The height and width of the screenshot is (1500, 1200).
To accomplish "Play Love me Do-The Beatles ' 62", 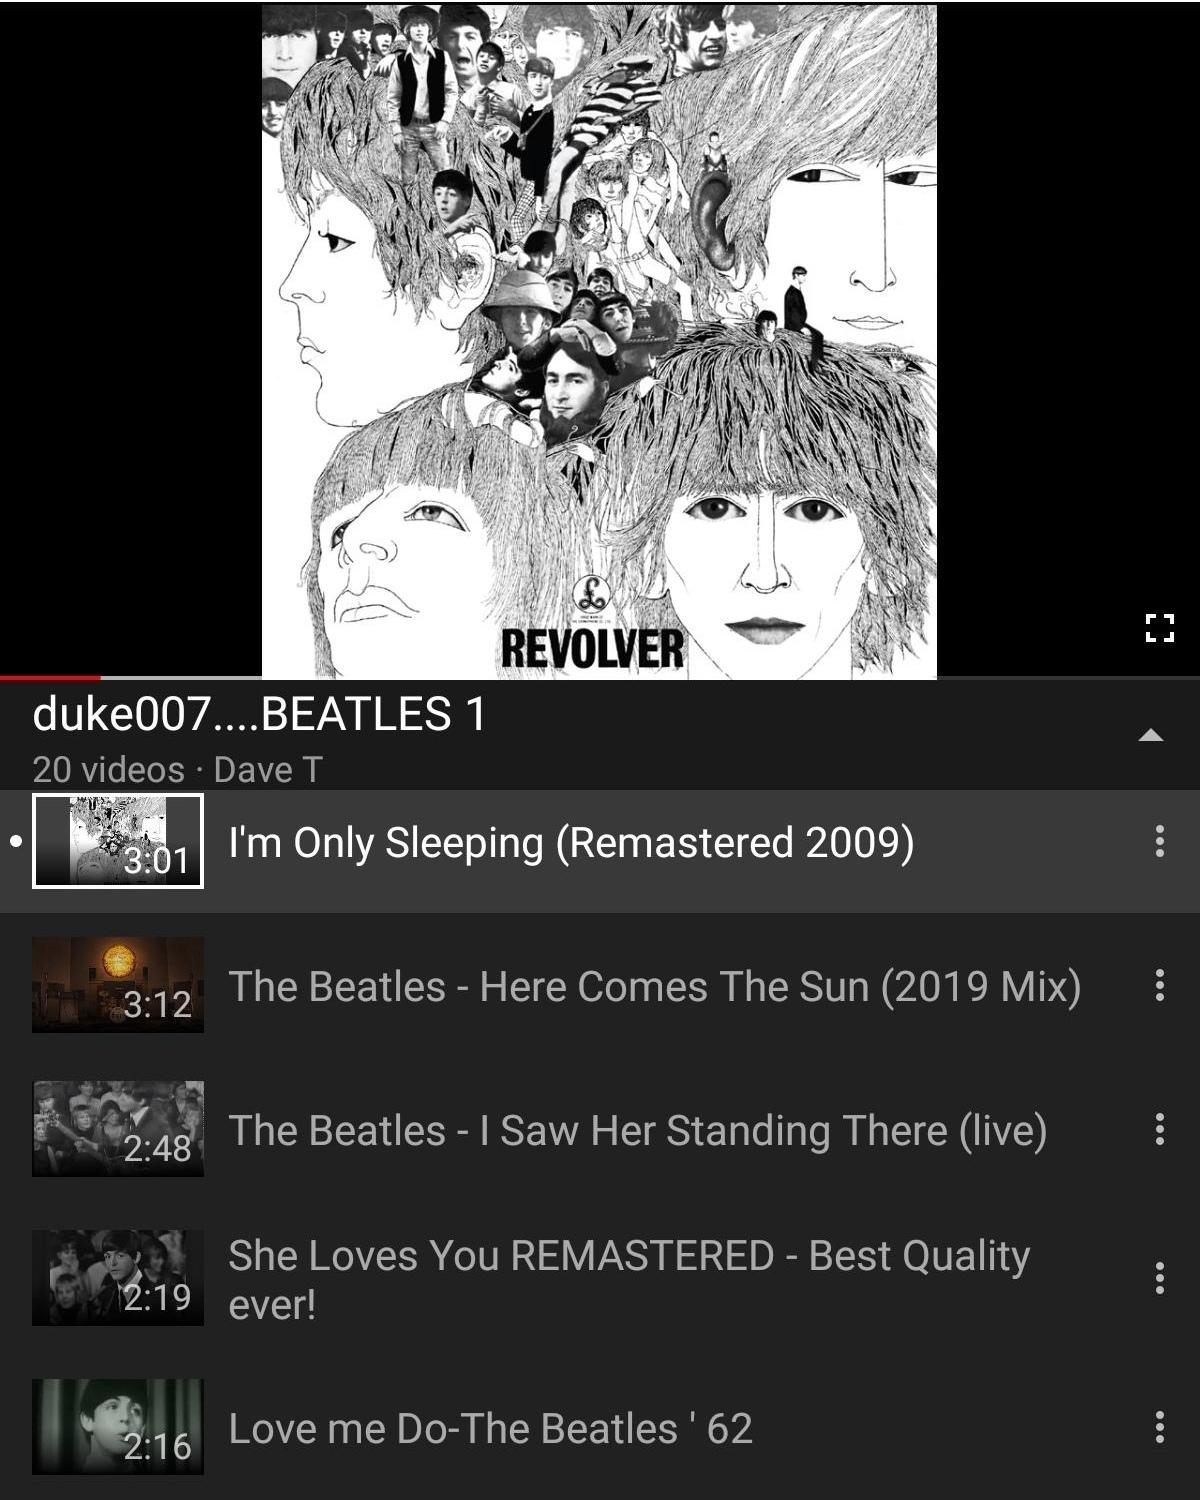I will [490, 1428].
